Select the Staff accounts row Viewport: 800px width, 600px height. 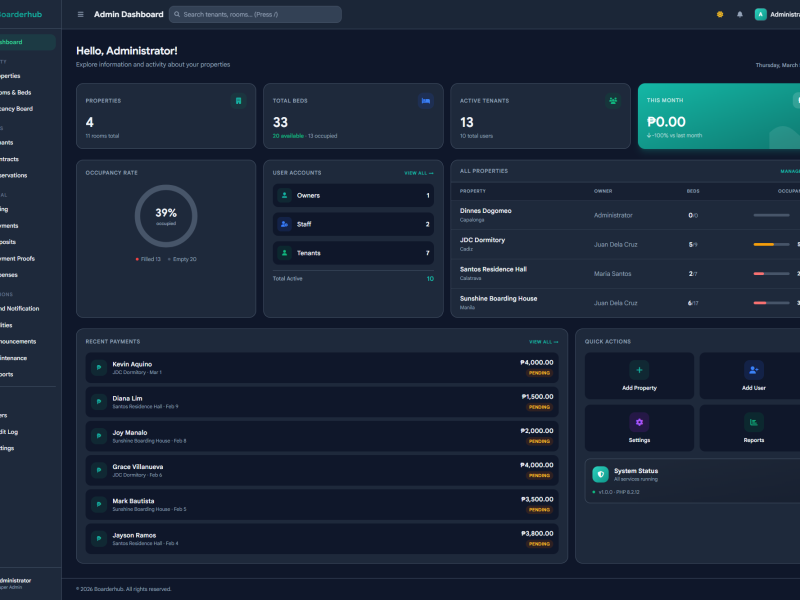(353, 224)
